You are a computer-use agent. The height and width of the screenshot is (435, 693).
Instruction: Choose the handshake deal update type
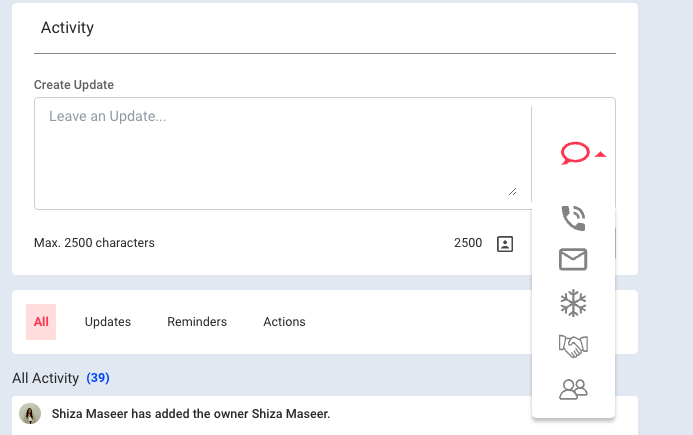pos(573,346)
